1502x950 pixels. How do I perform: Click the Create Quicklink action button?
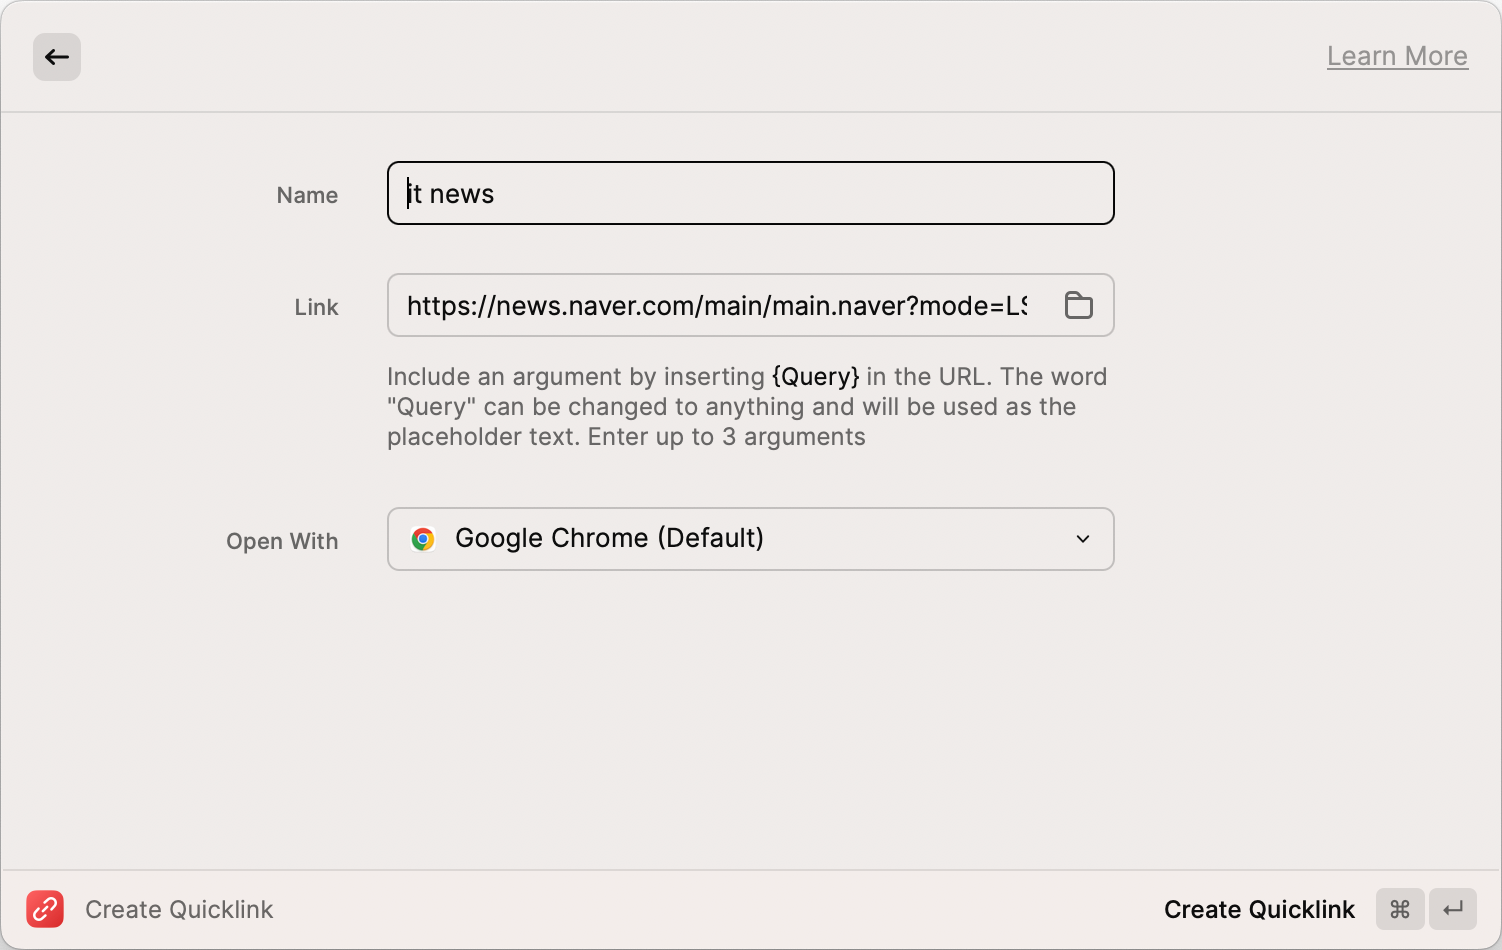1259,909
